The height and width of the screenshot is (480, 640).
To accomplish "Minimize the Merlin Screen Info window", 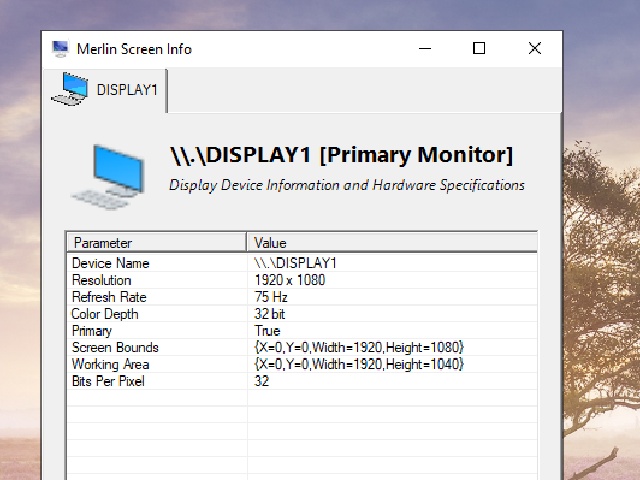I will [x=425, y=49].
